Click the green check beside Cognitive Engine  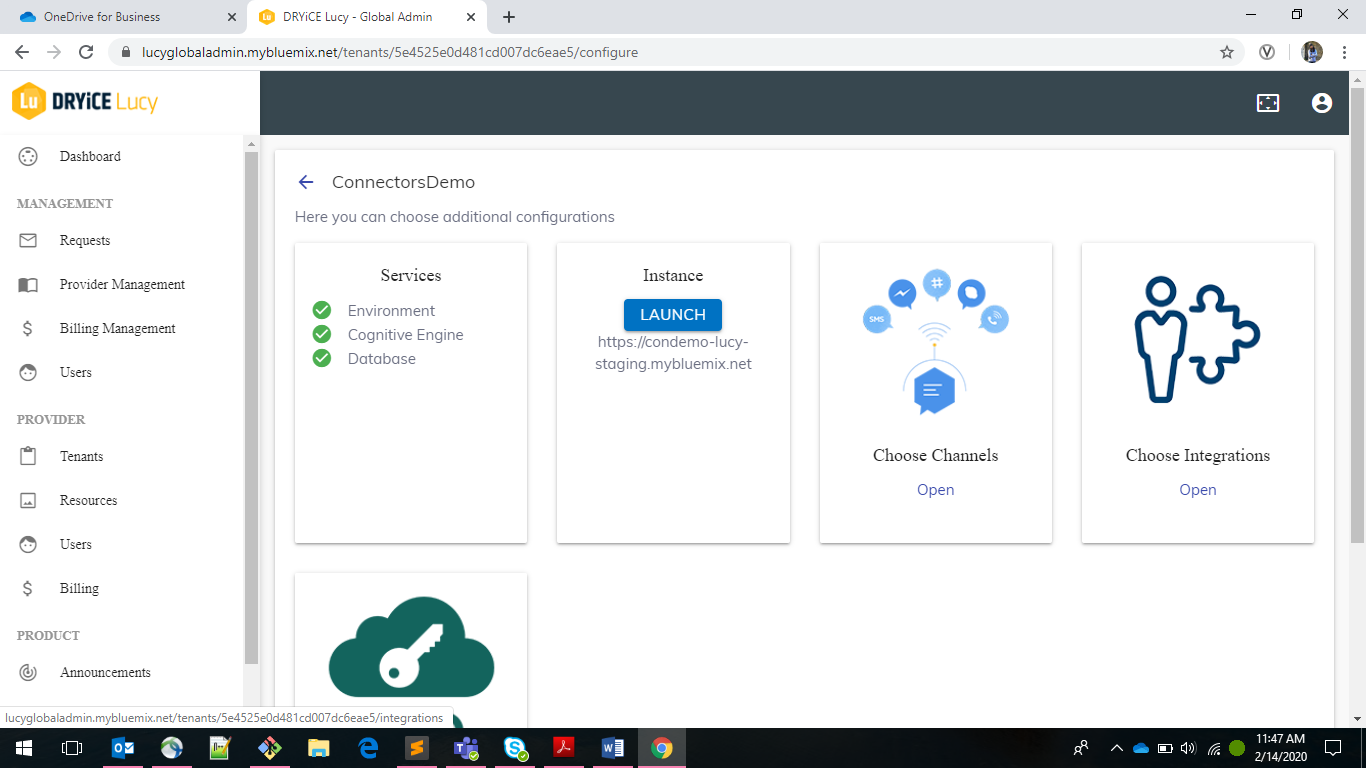coord(322,335)
